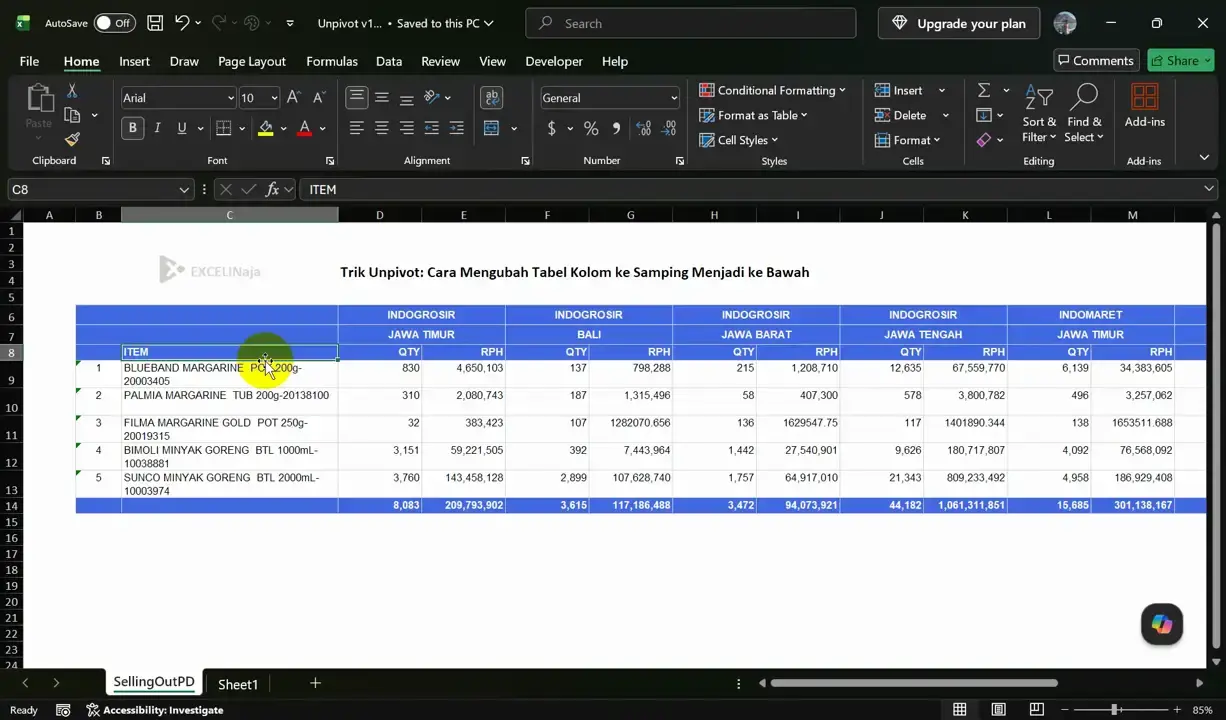Screen dimensions: 1226x720
Task: Click Increase Decimal icon
Action: [x=643, y=128]
